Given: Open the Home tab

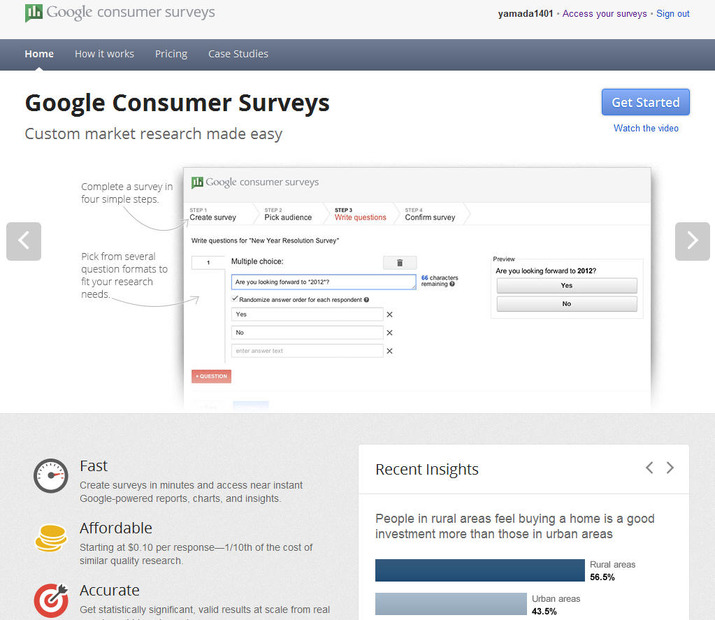Looking at the screenshot, I should click(39, 54).
